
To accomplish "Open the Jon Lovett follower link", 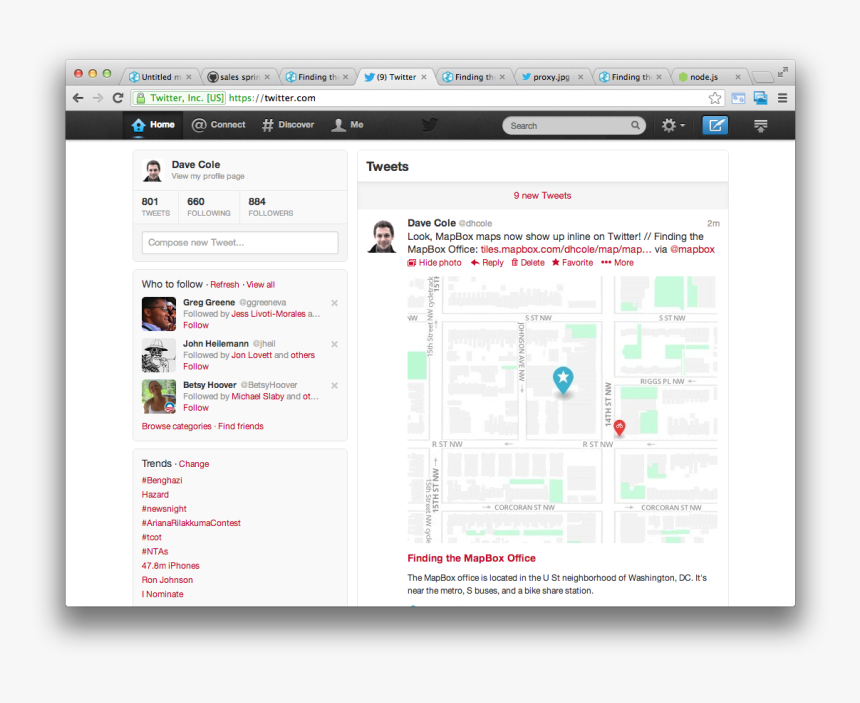I will [252, 355].
